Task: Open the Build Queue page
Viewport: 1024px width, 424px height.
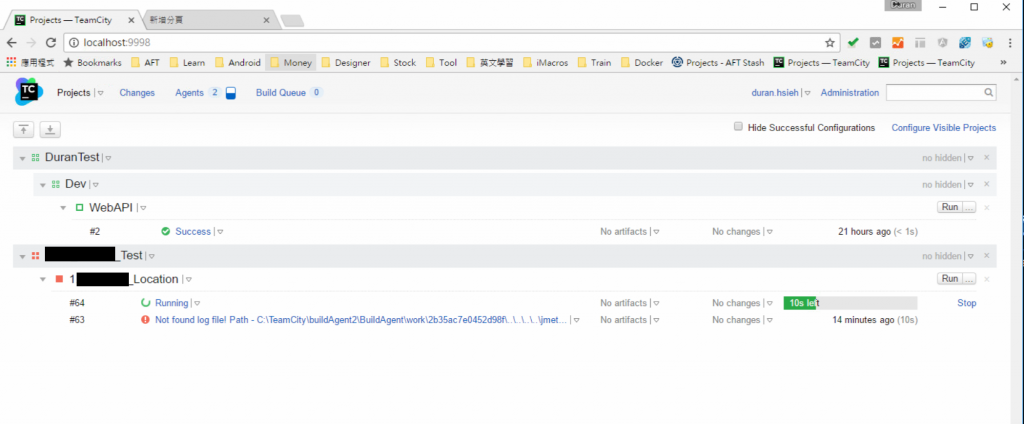Action: 281,93
